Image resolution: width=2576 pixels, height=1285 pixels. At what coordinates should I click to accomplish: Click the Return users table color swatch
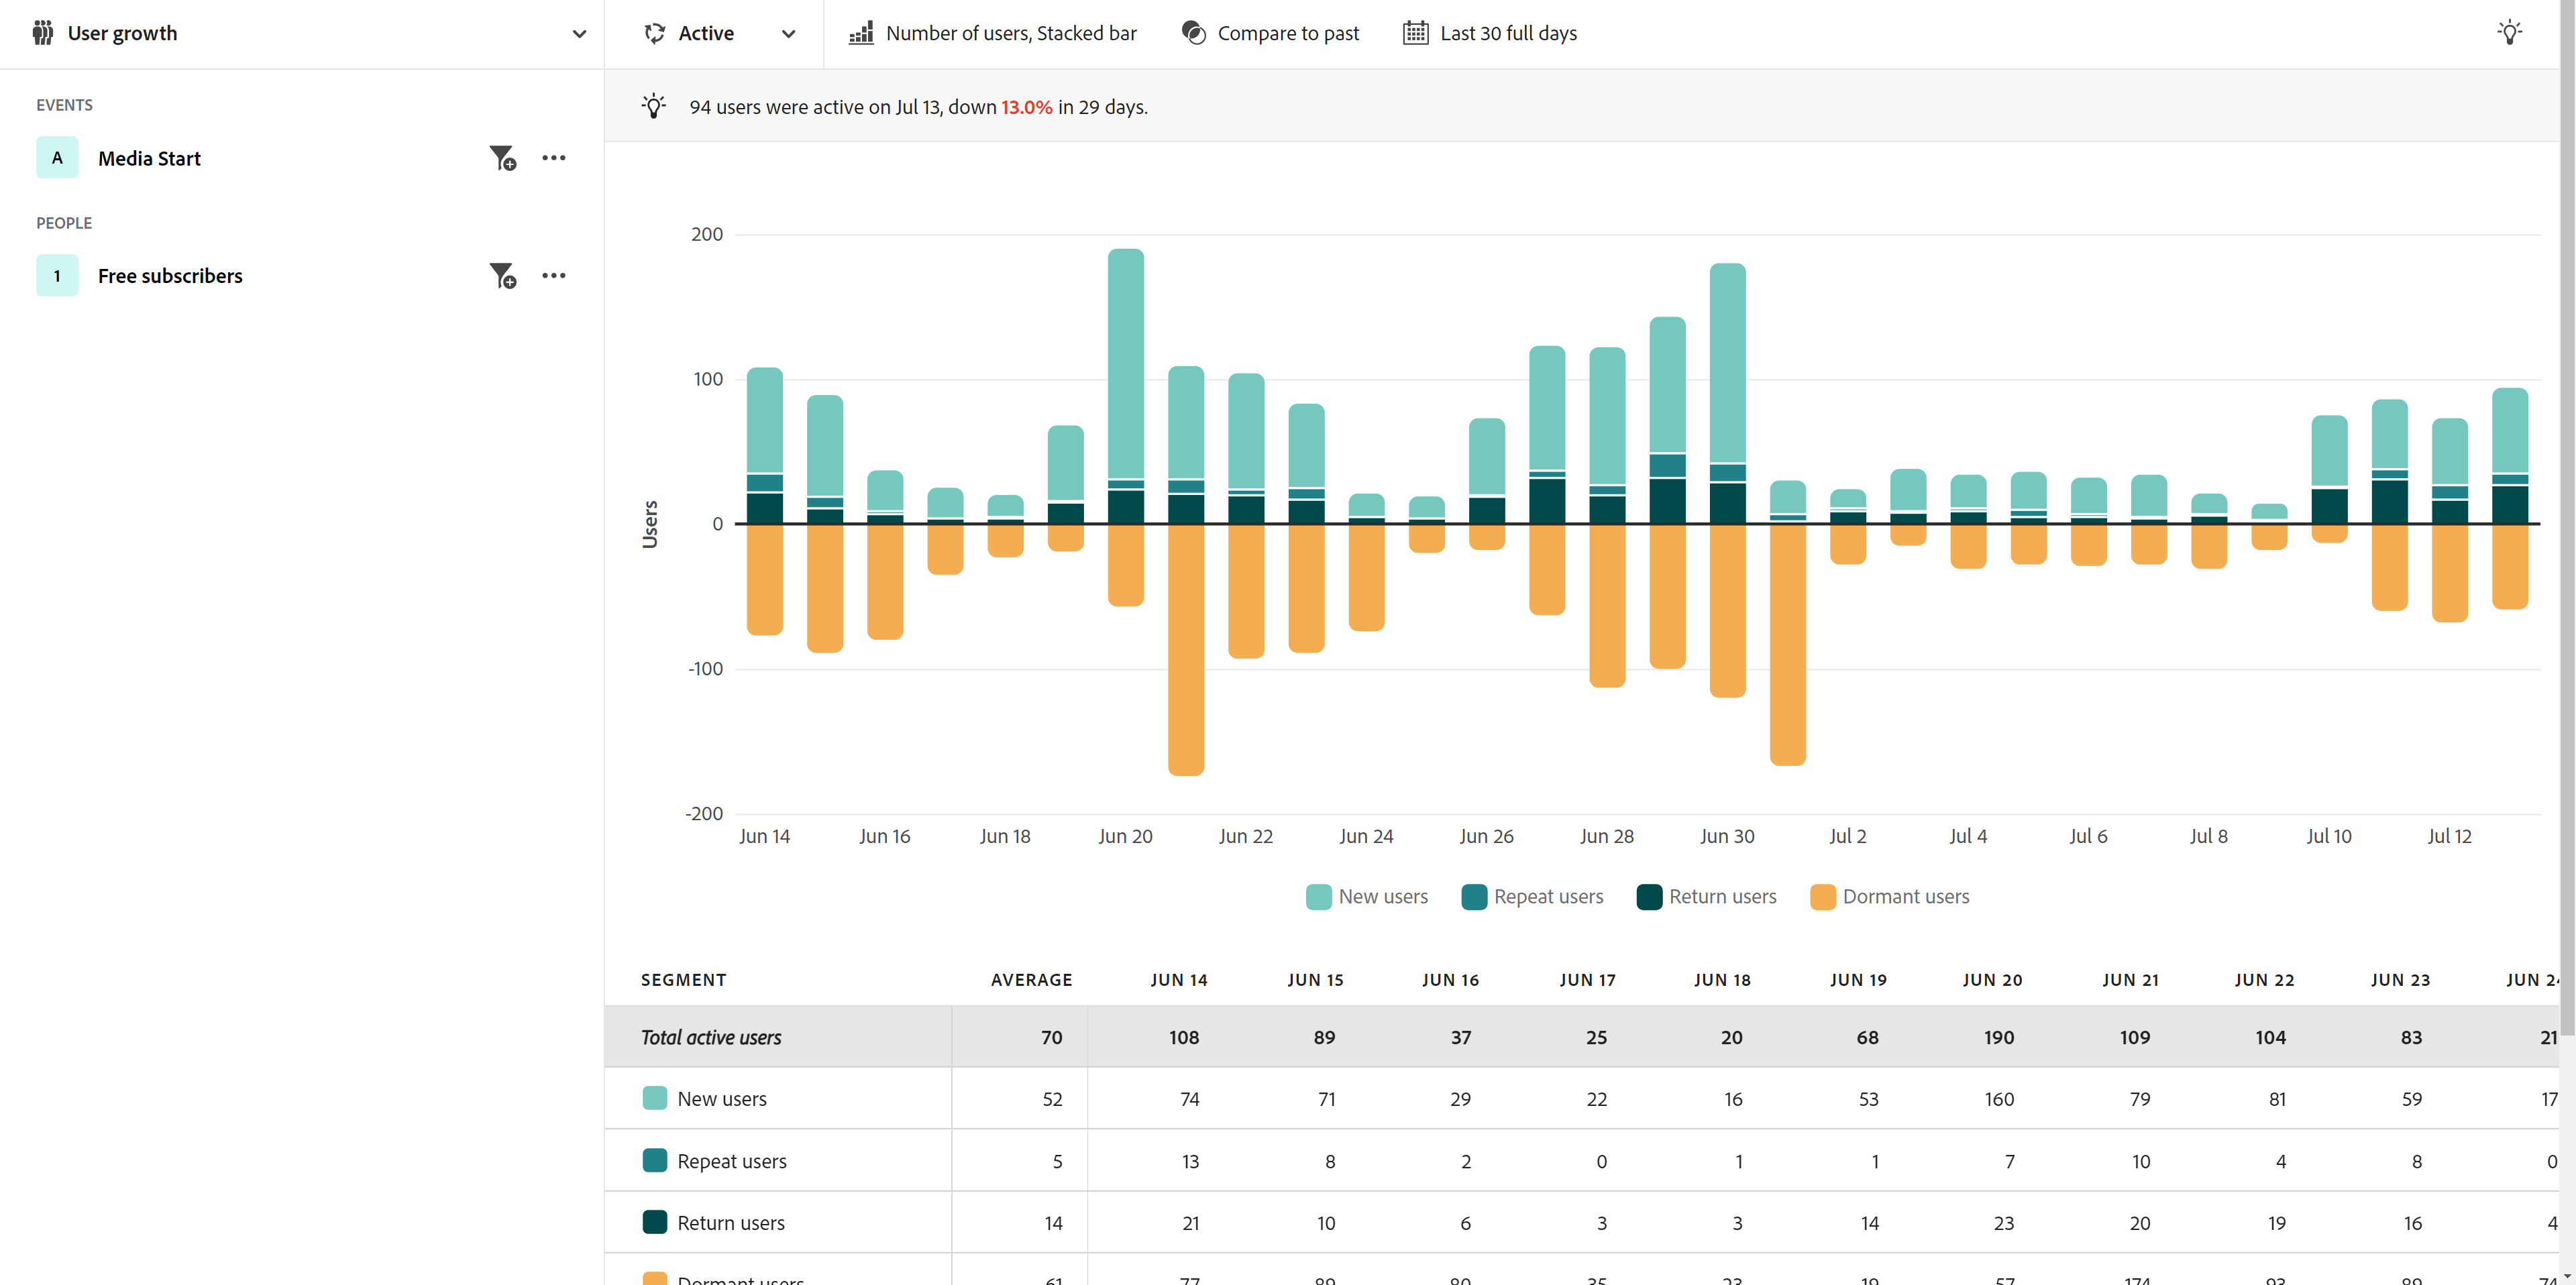tap(655, 1222)
